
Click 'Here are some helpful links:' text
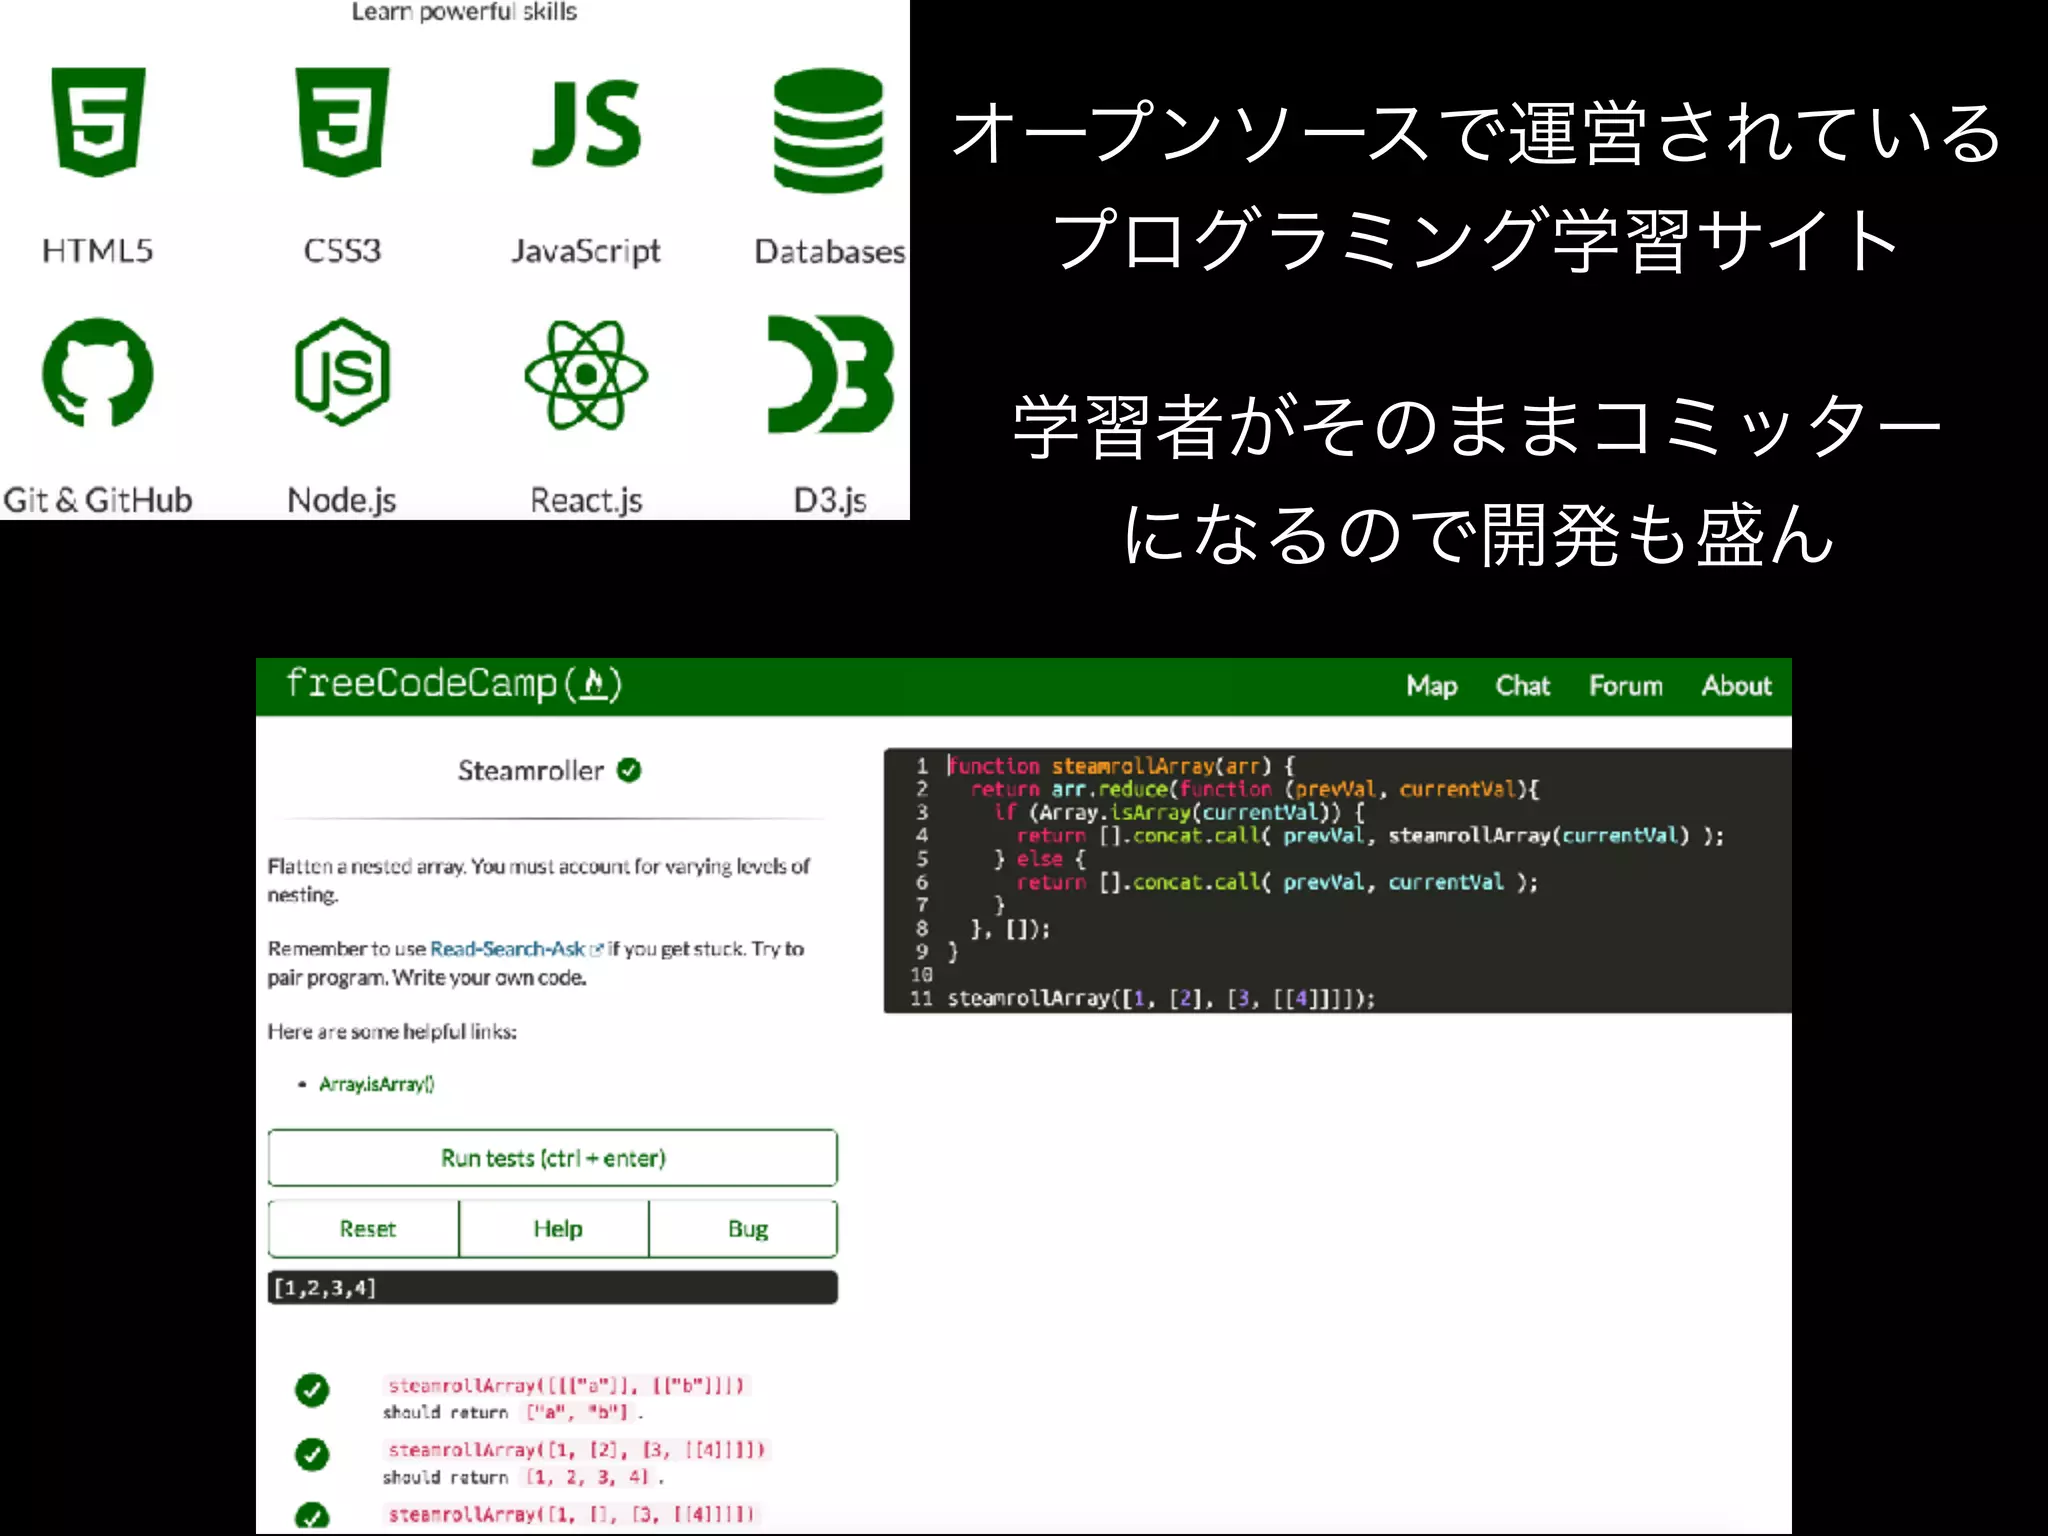click(x=392, y=1031)
